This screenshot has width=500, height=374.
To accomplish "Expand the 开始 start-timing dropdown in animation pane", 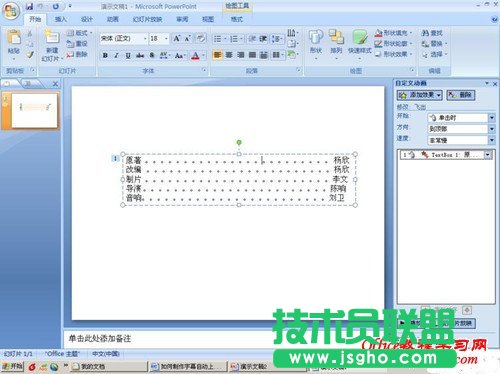I will tap(492, 118).
